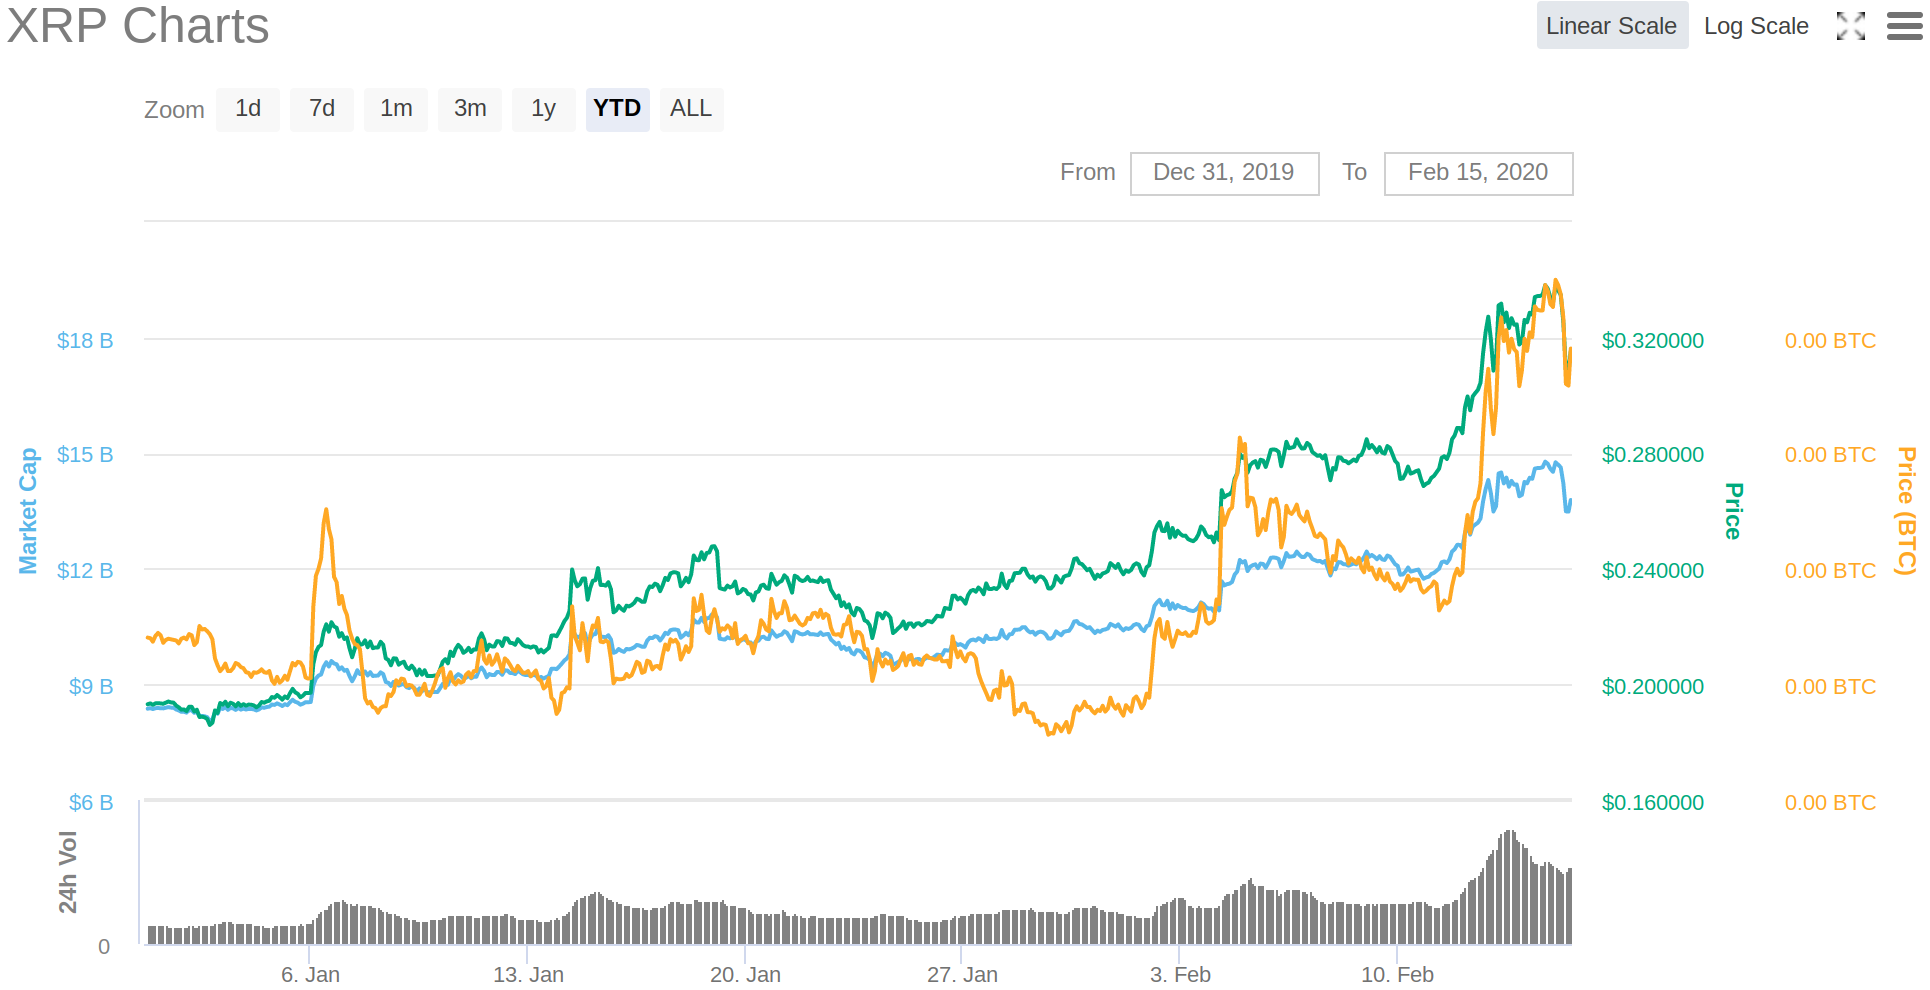Viewport: 1930px width, 990px height.
Task: Set zoom range to 1d
Action: pyautogui.click(x=248, y=109)
